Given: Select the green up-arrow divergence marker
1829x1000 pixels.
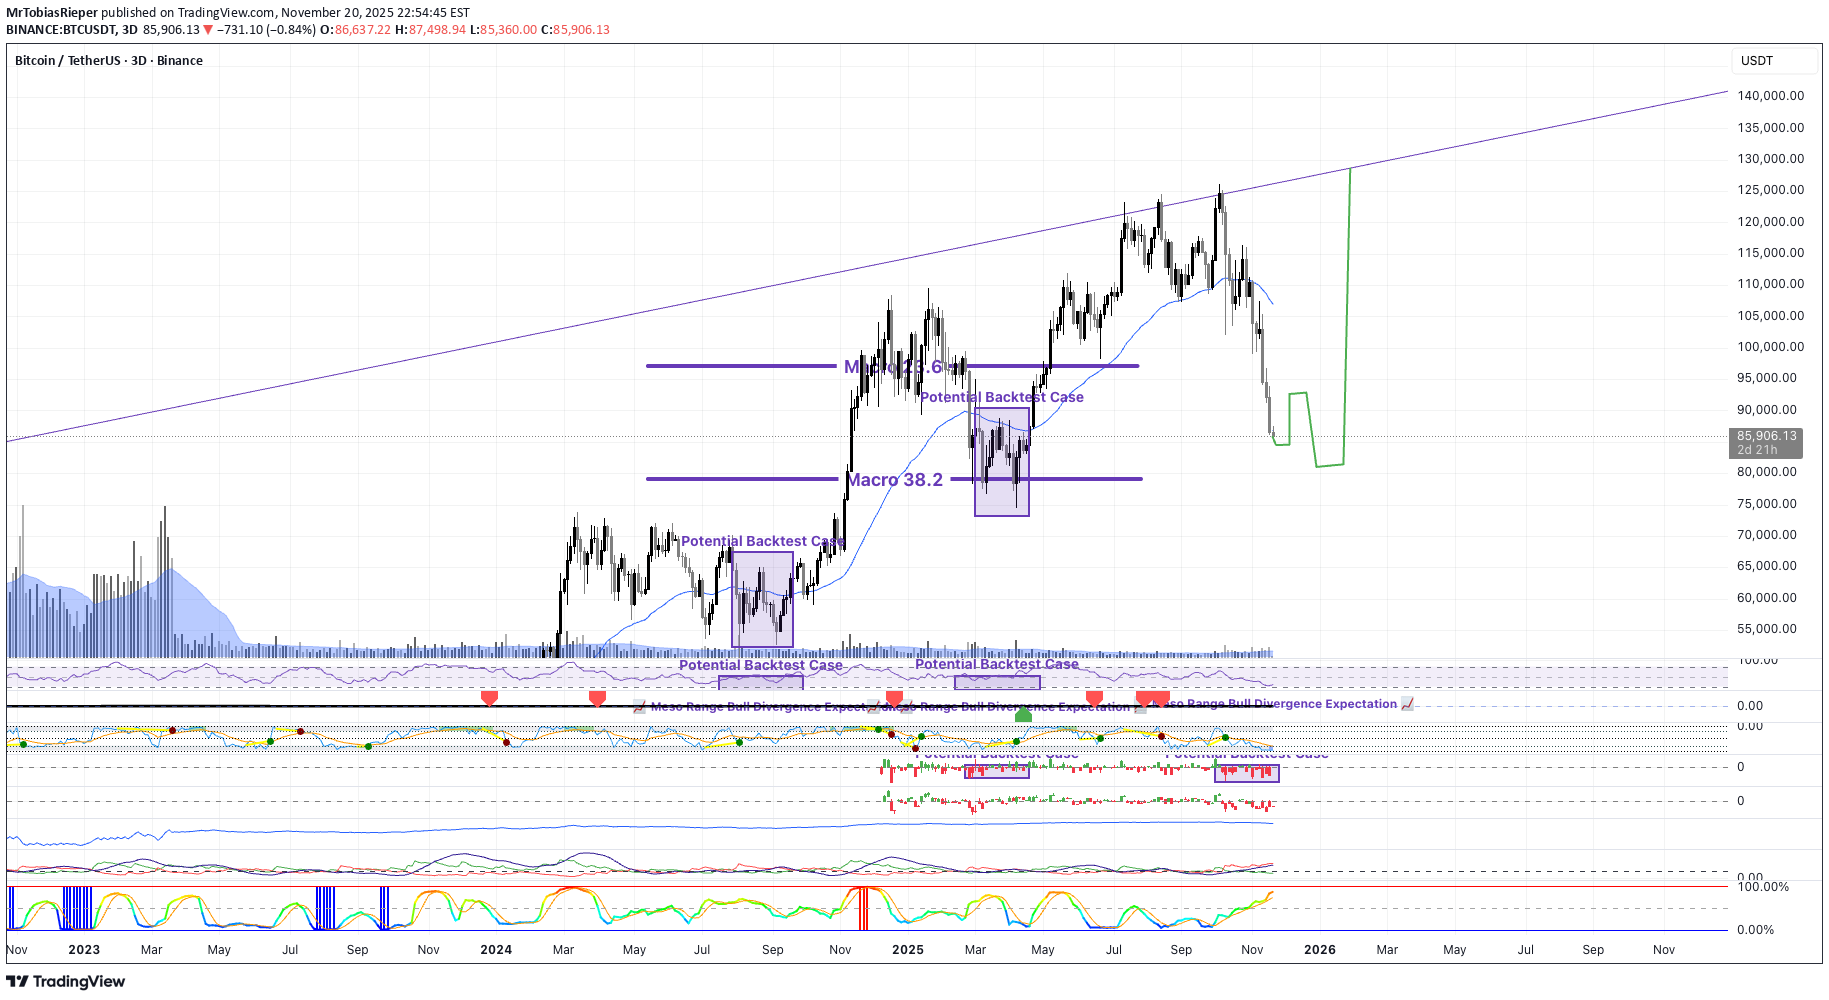Looking at the screenshot, I should point(1022,714).
